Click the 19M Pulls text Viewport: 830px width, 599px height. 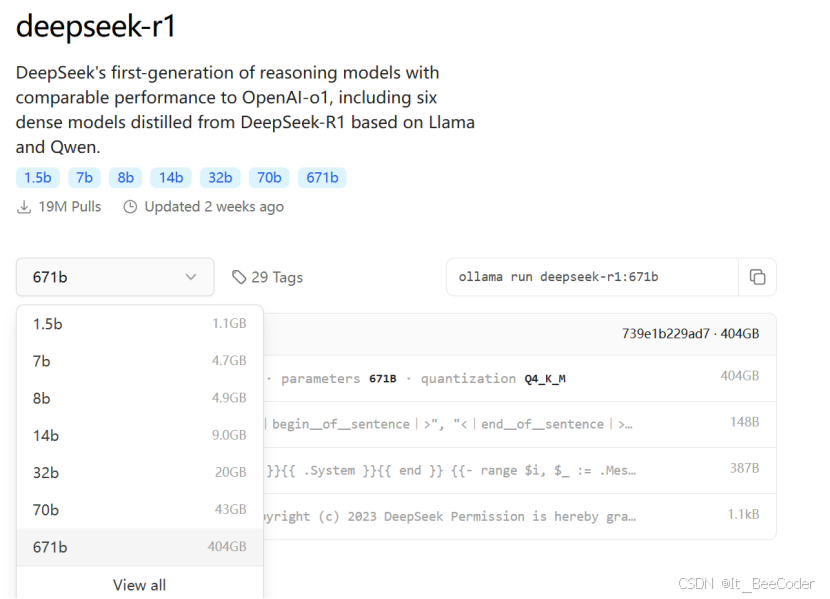point(69,206)
